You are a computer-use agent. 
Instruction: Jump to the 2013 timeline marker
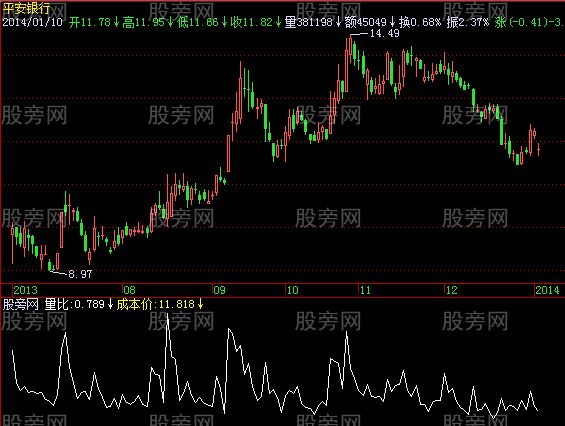pos(25,290)
